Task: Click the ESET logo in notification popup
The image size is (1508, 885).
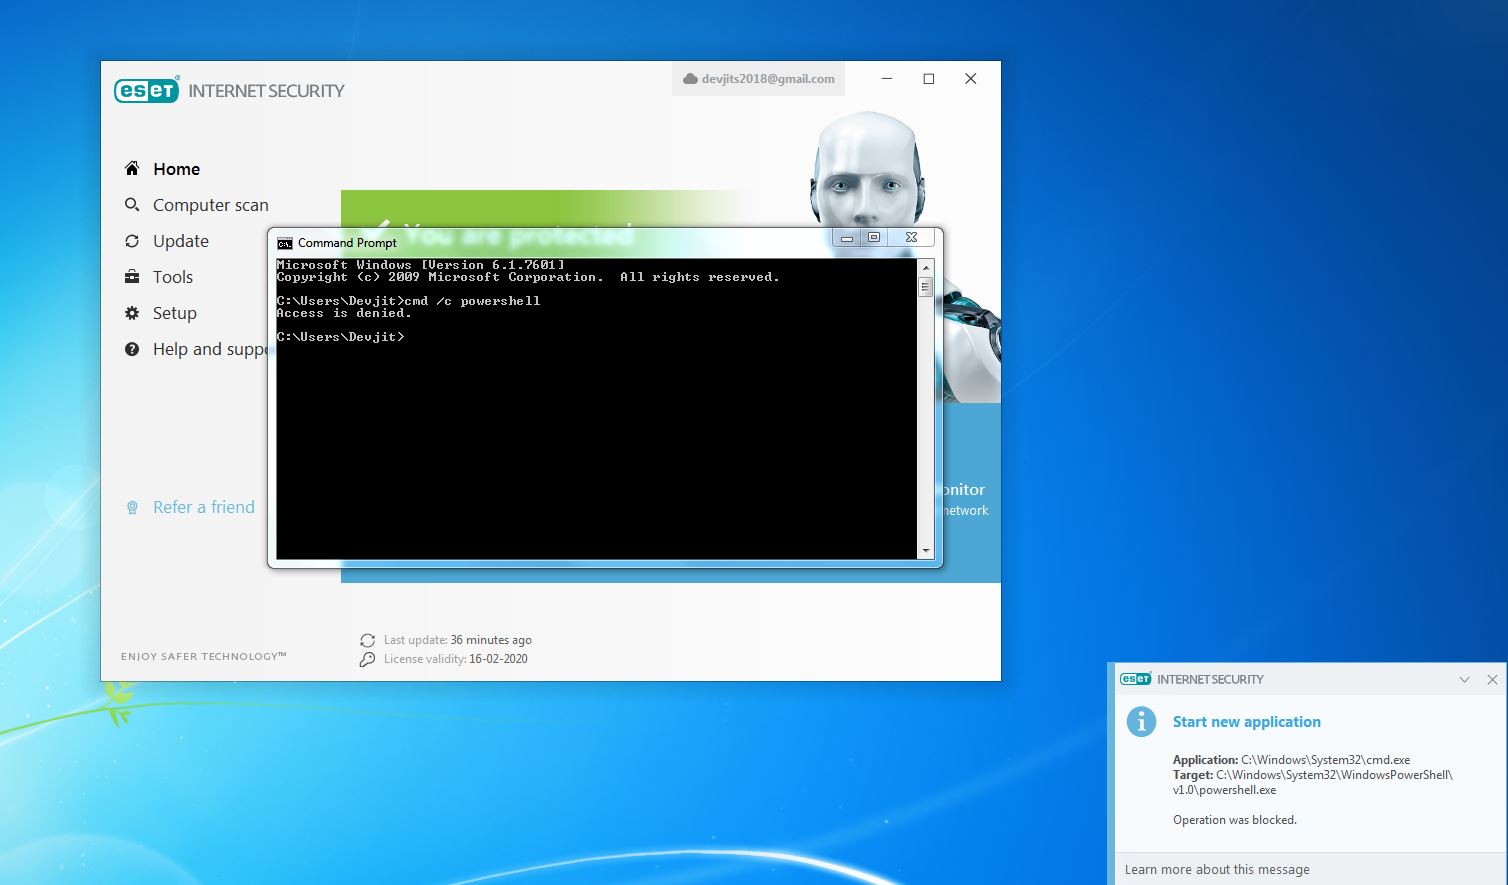Action: click(1135, 679)
